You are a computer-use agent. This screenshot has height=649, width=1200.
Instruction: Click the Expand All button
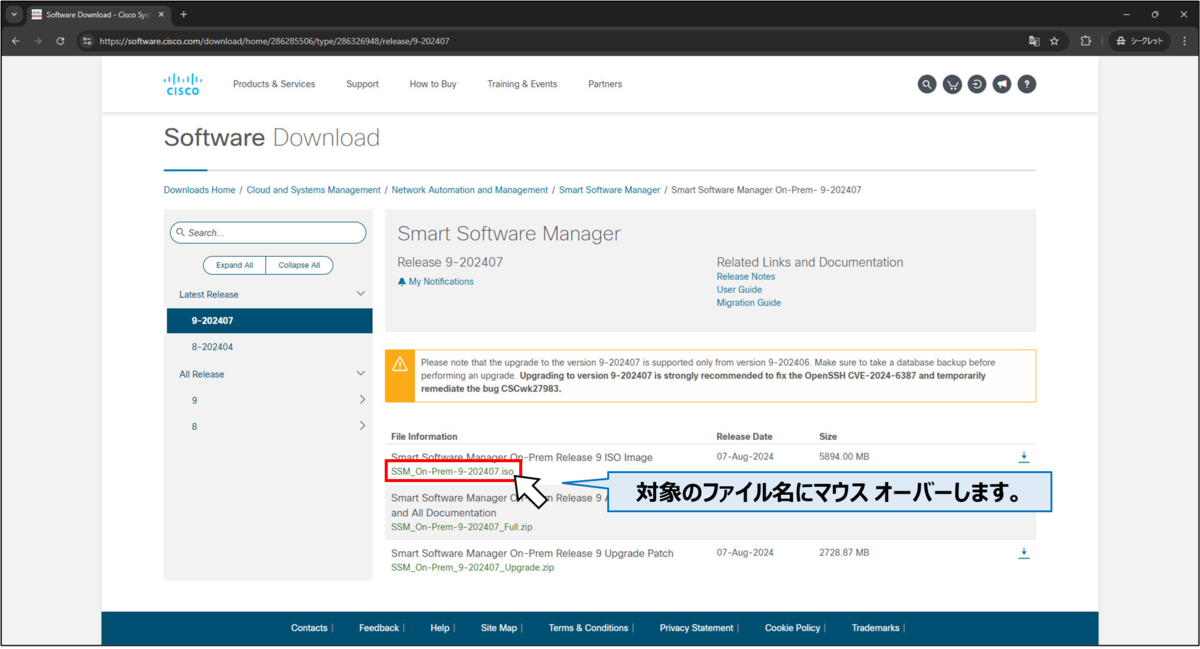(234, 265)
